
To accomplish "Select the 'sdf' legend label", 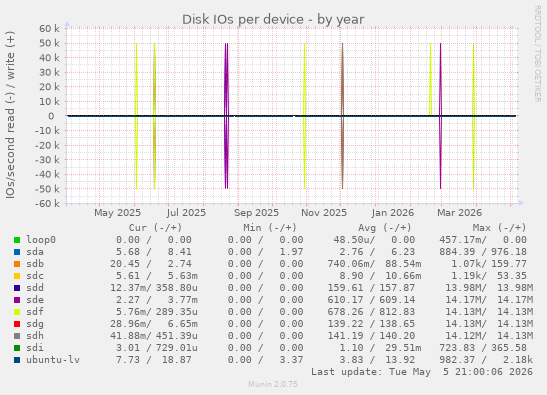I will pos(35,312).
